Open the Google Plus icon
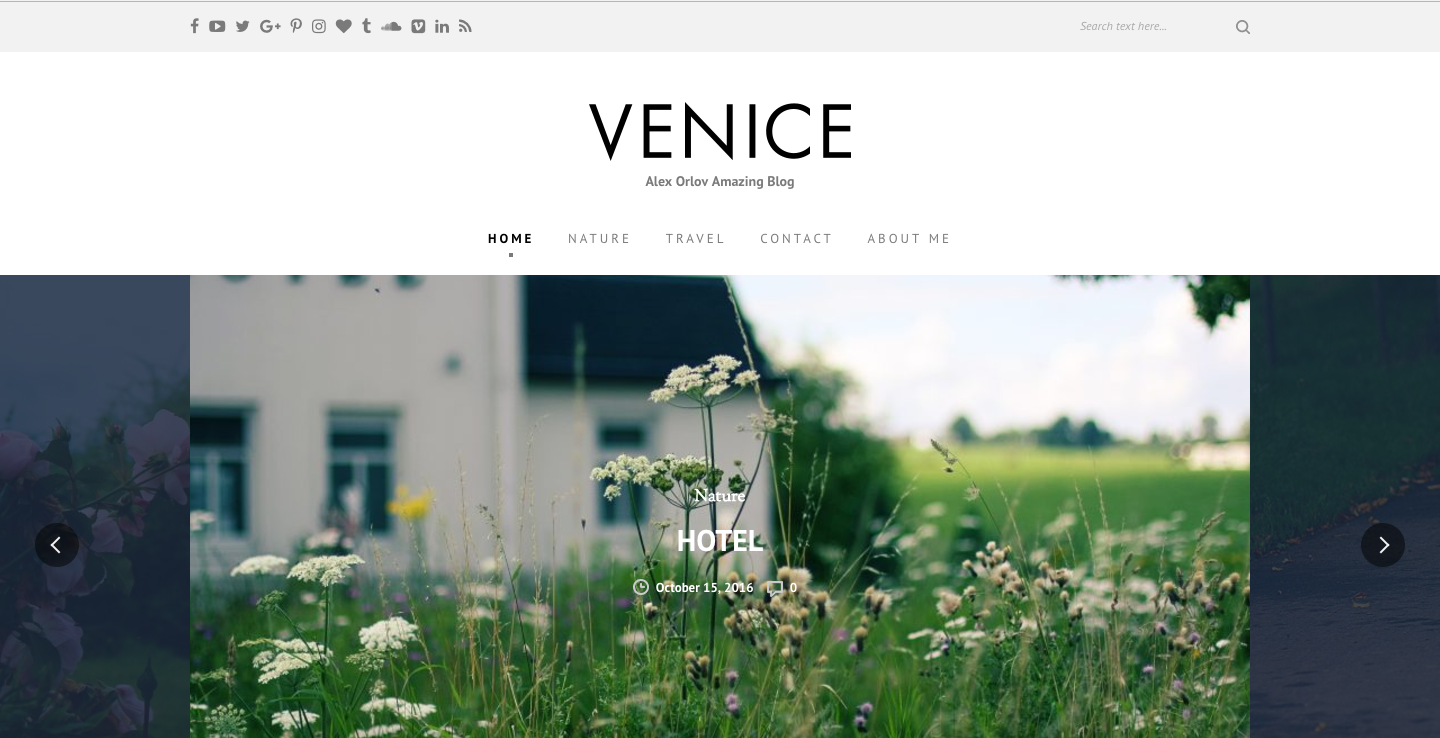This screenshot has height=738, width=1440. [x=270, y=26]
